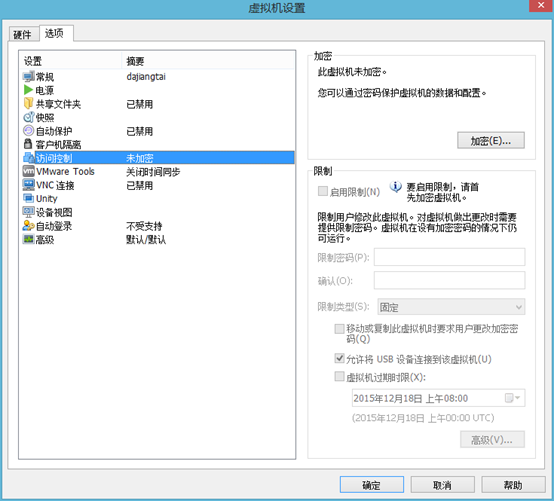
Task: Click the Unity window icon
Action: click(28, 198)
